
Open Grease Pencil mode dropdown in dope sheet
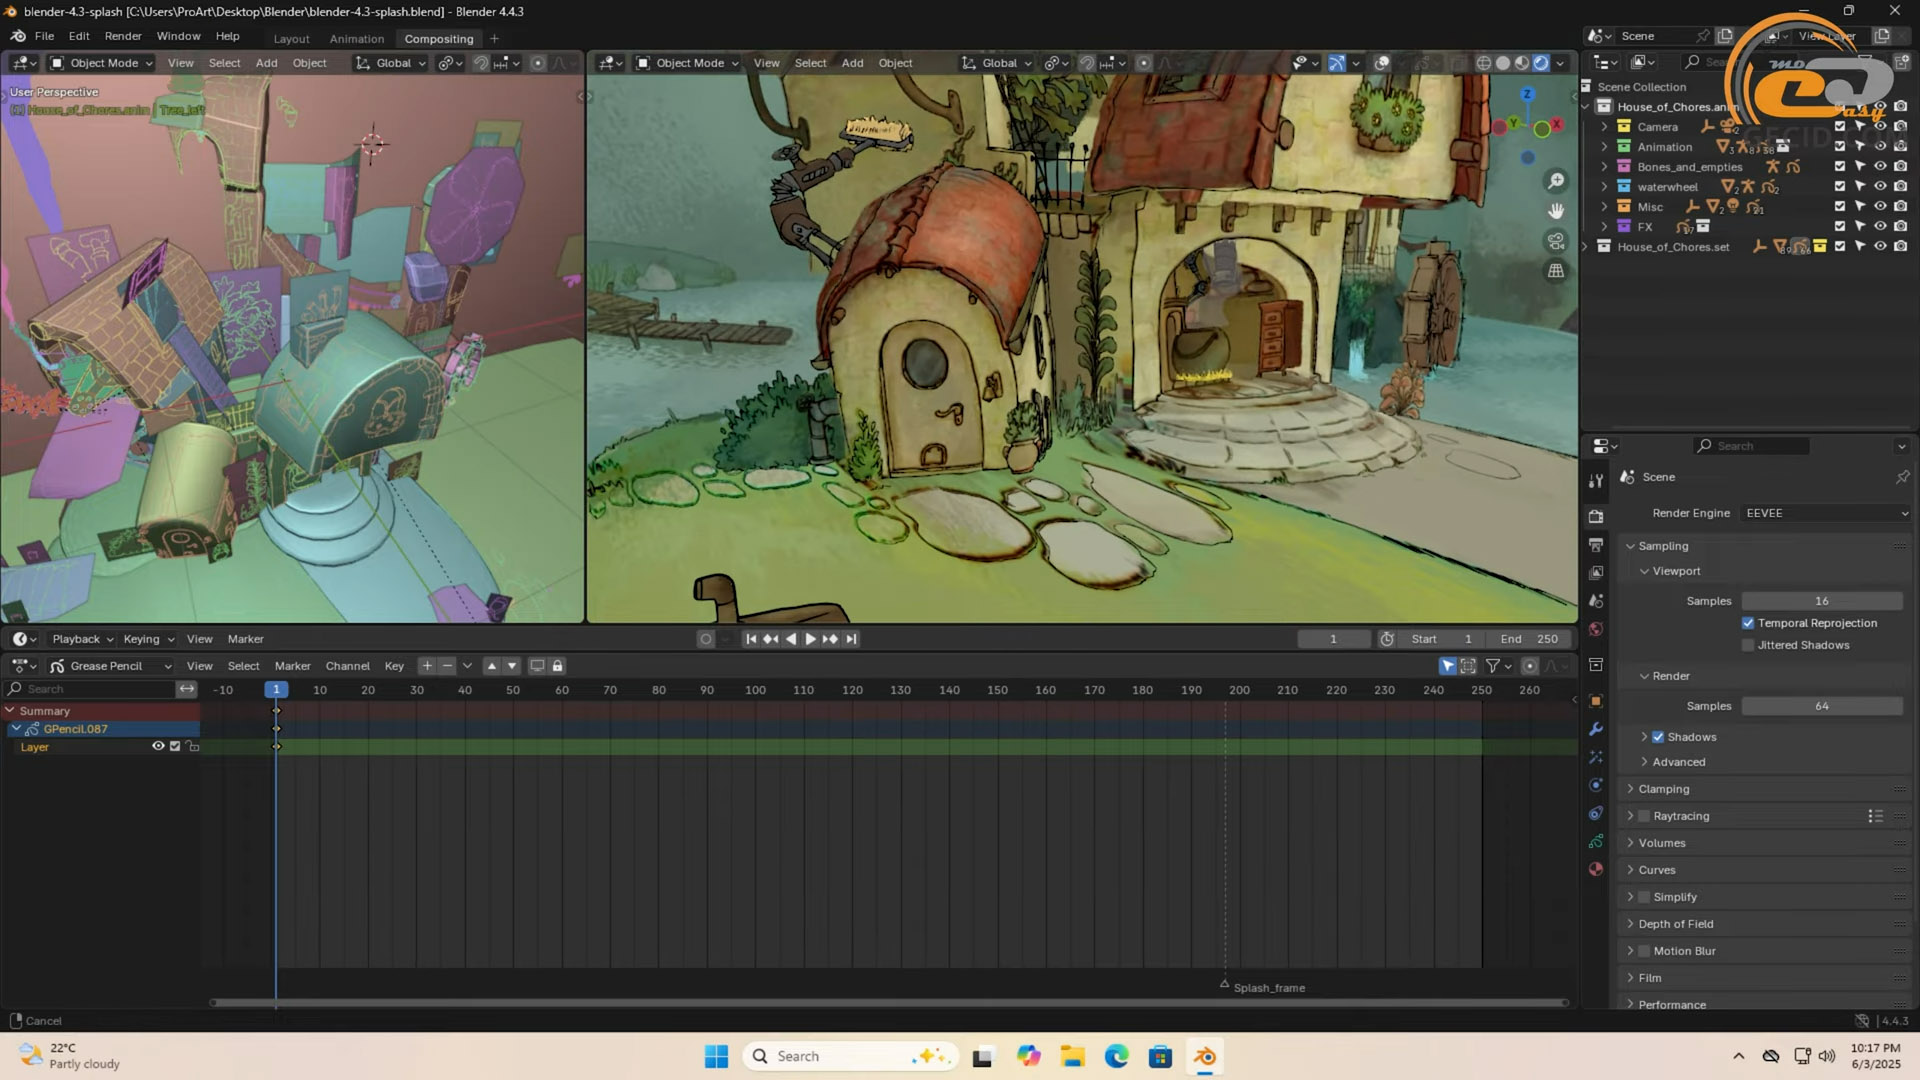[x=111, y=666]
